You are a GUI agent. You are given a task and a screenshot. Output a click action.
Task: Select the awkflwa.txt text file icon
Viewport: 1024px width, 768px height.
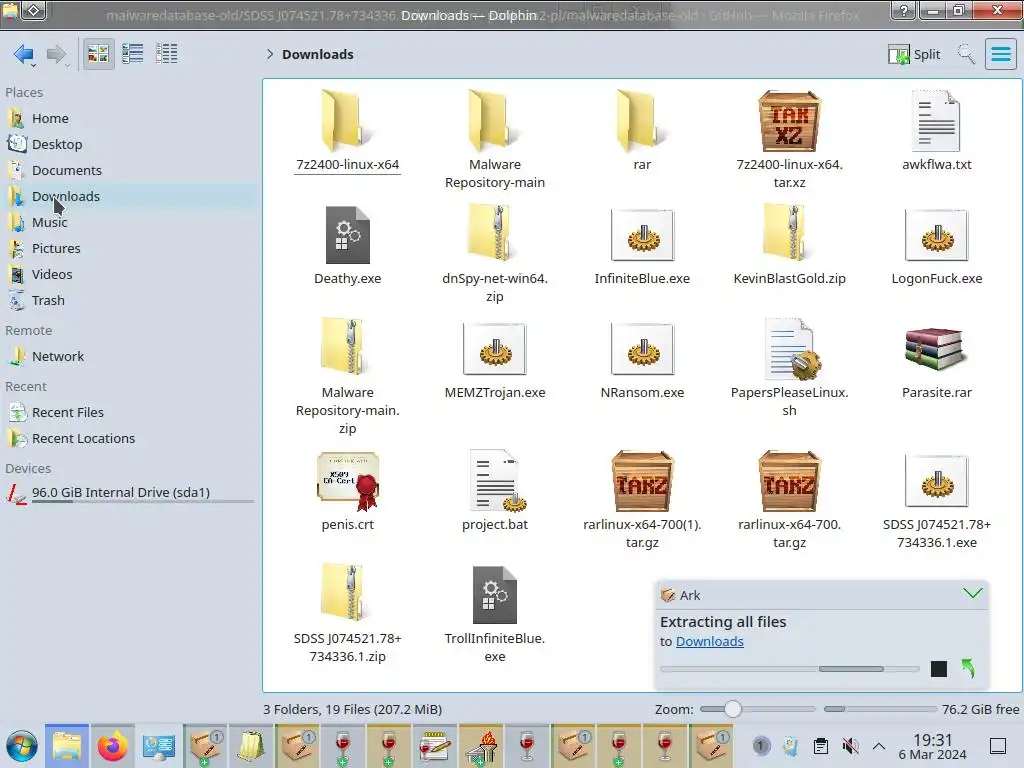[936, 121]
